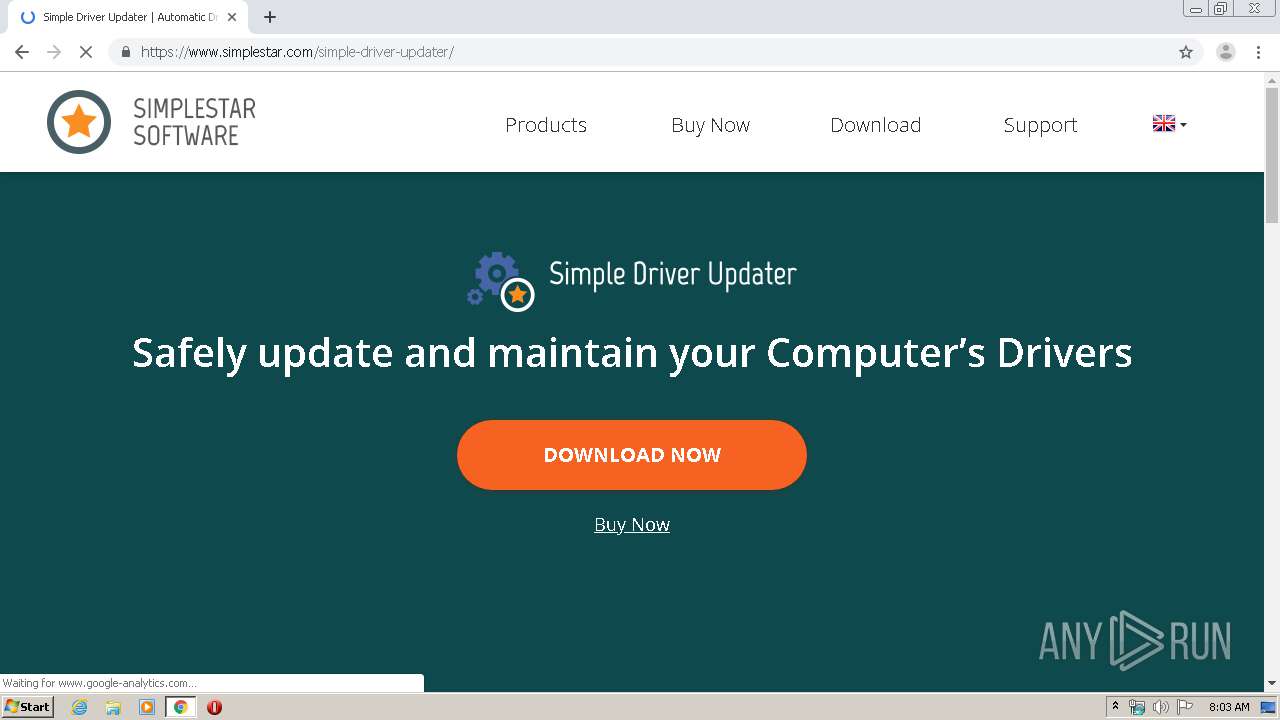Open the File Explorer taskbar icon
Screen dimensions: 1280x720
point(113,707)
